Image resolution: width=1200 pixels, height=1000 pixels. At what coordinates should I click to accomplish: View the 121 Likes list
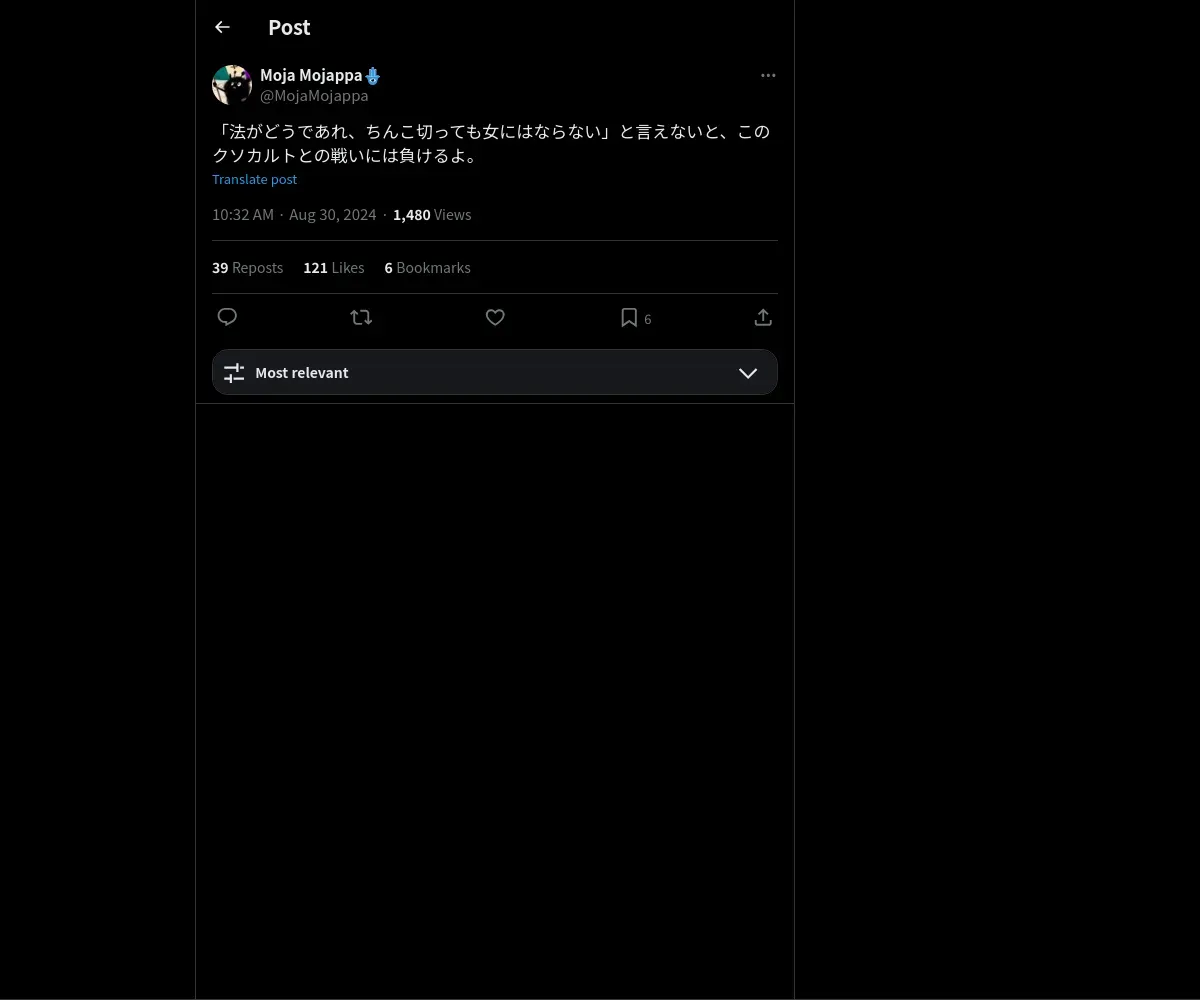click(334, 268)
